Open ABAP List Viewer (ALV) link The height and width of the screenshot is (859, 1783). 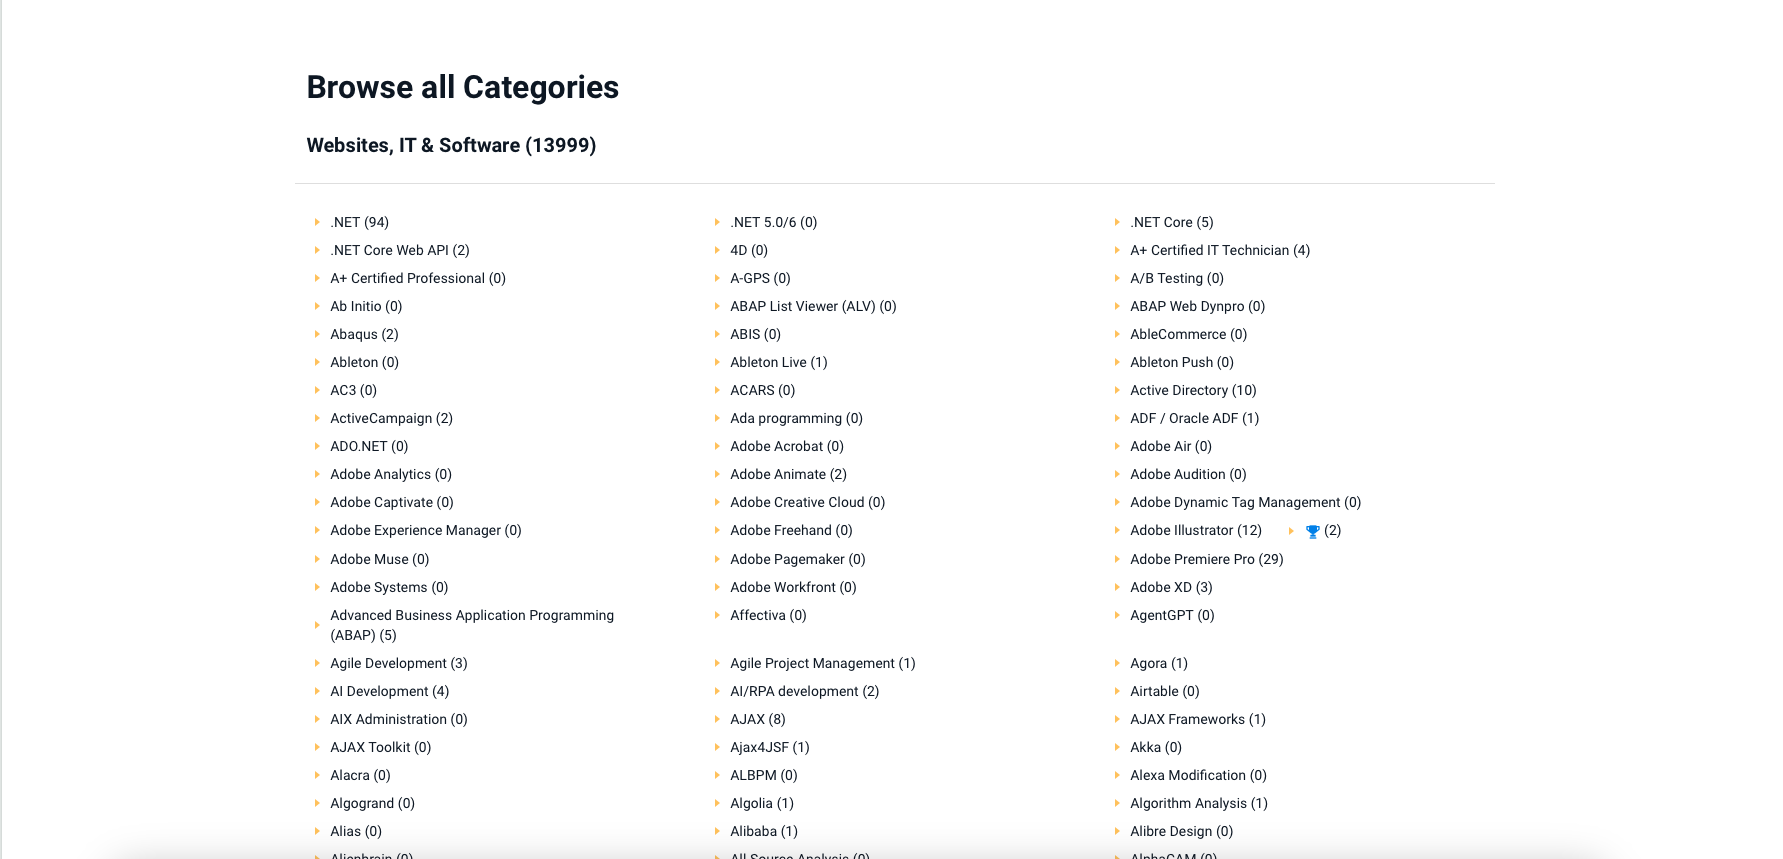point(813,306)
